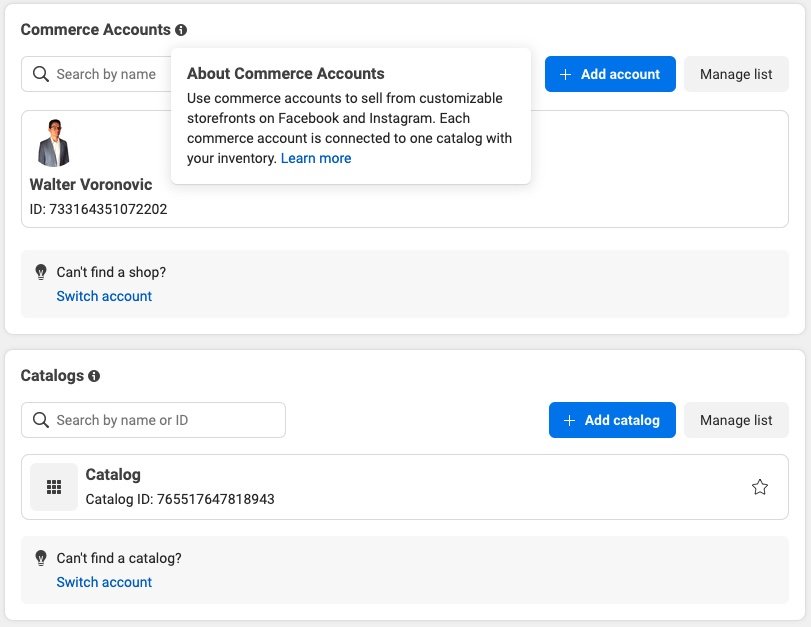The width and height of the screenshot is (811, 627).
Task: Open Manage list for Commerce Accounts
Action: coord(736,74)
